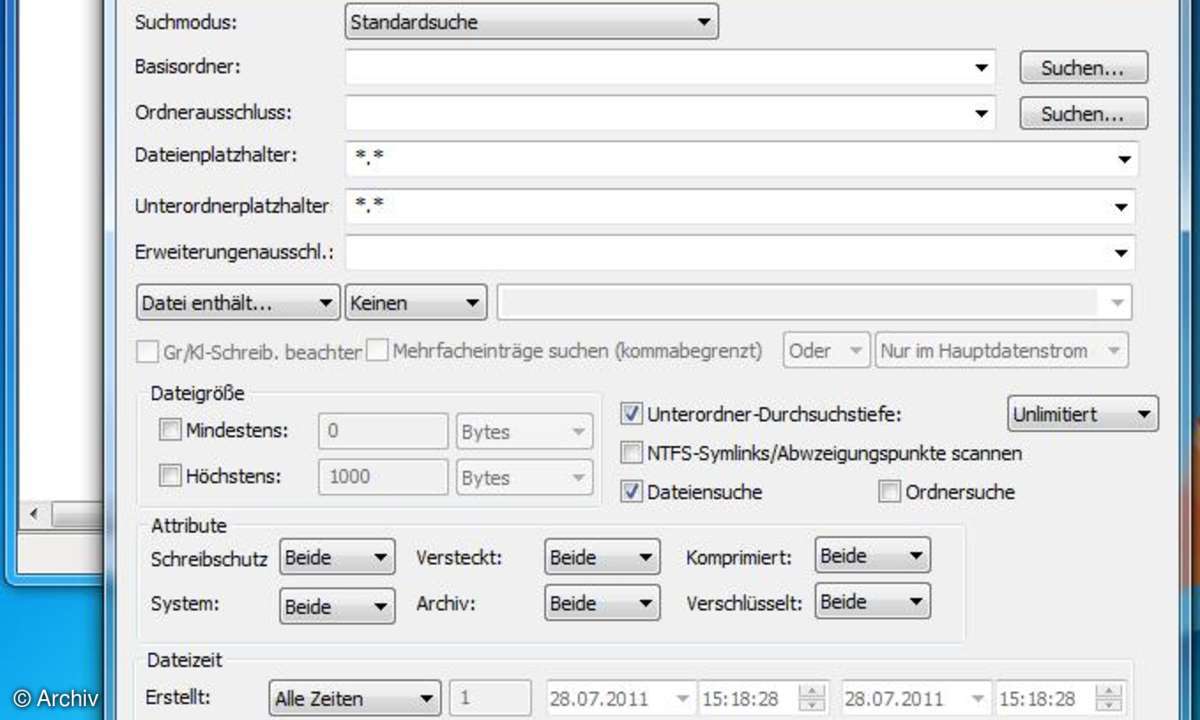
Task: Toggle the Mindestens file size checkbox
Action: (x=170, y=431)
